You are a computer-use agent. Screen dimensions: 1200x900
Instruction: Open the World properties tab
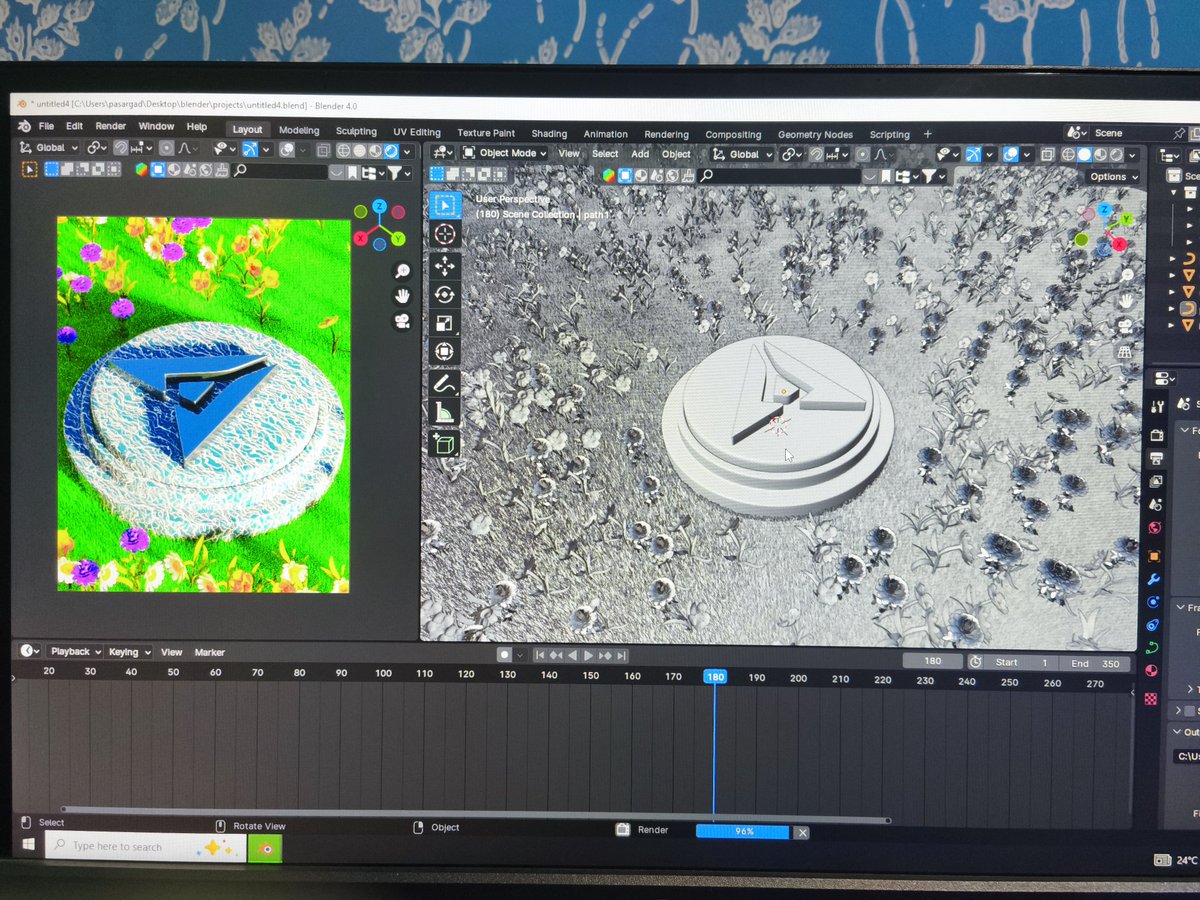pyautogui.click(x=1155, y=528)
